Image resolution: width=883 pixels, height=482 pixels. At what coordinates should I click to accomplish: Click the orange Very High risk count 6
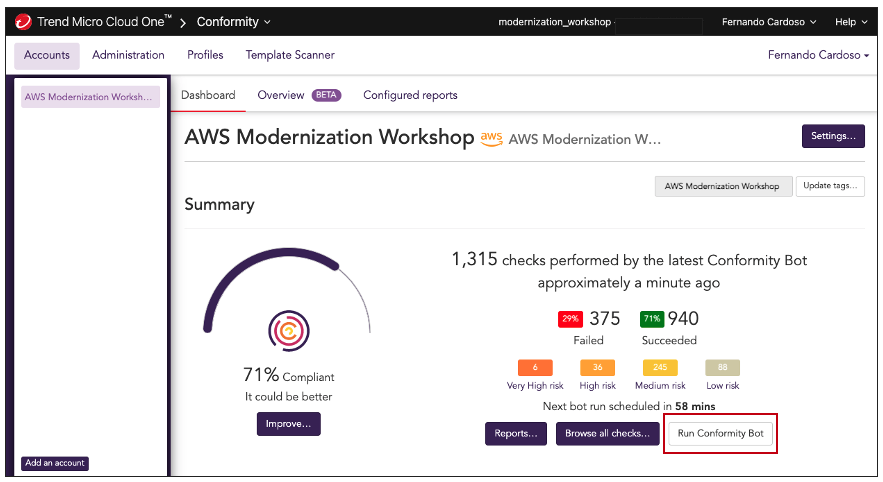tap(535, 367)
